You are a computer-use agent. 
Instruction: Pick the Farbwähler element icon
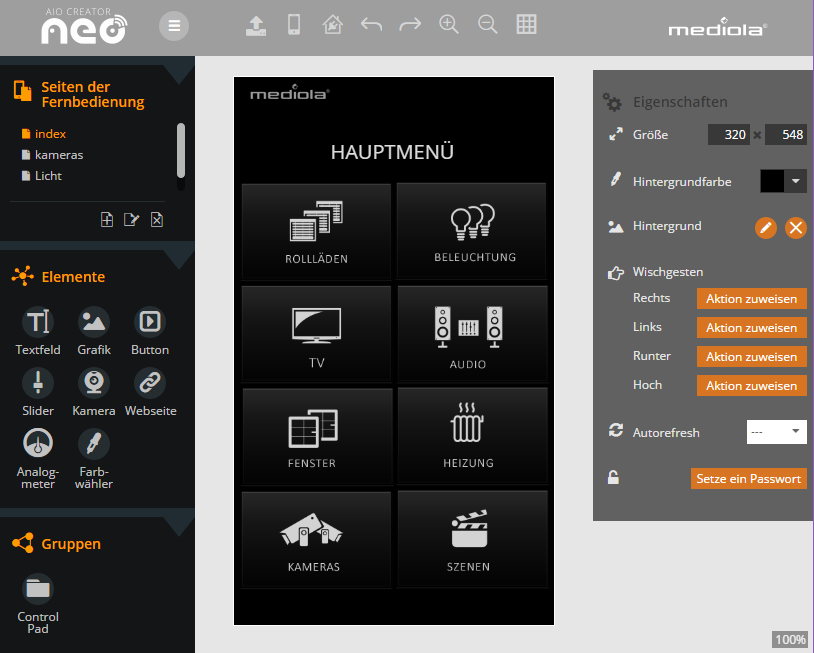[94, 443]
